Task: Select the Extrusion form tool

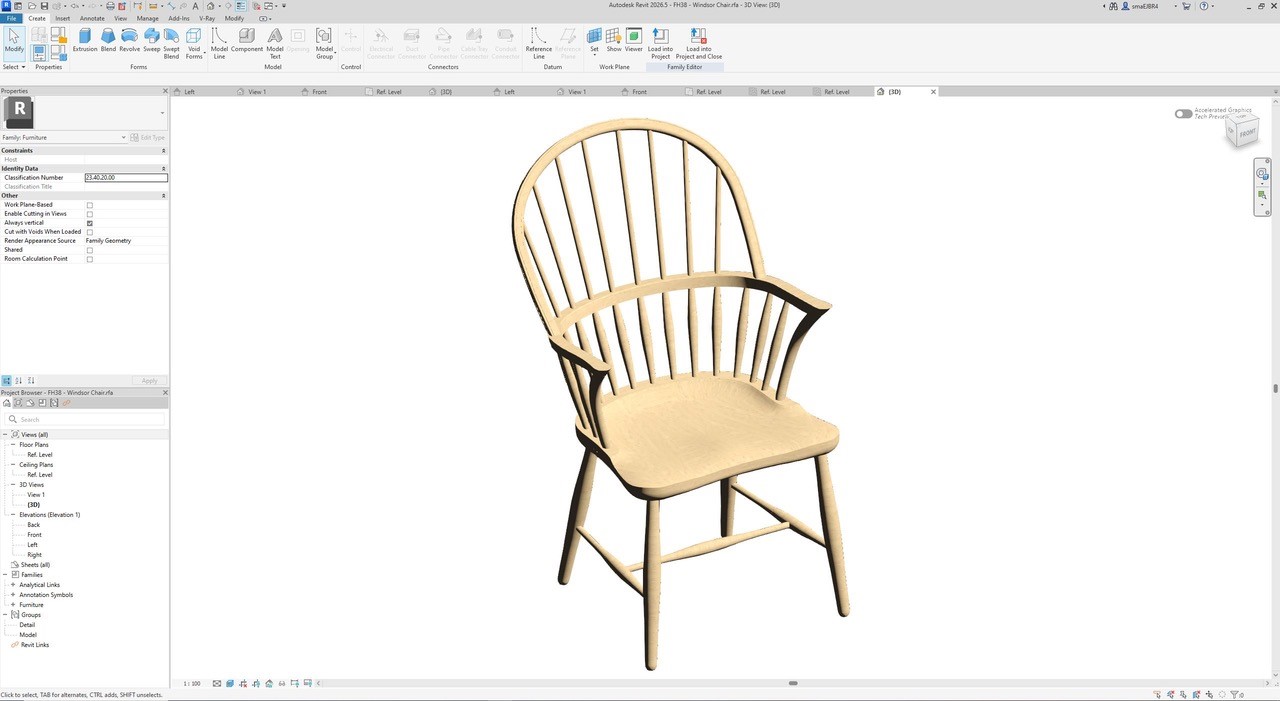Action: (x=85, y=40)
